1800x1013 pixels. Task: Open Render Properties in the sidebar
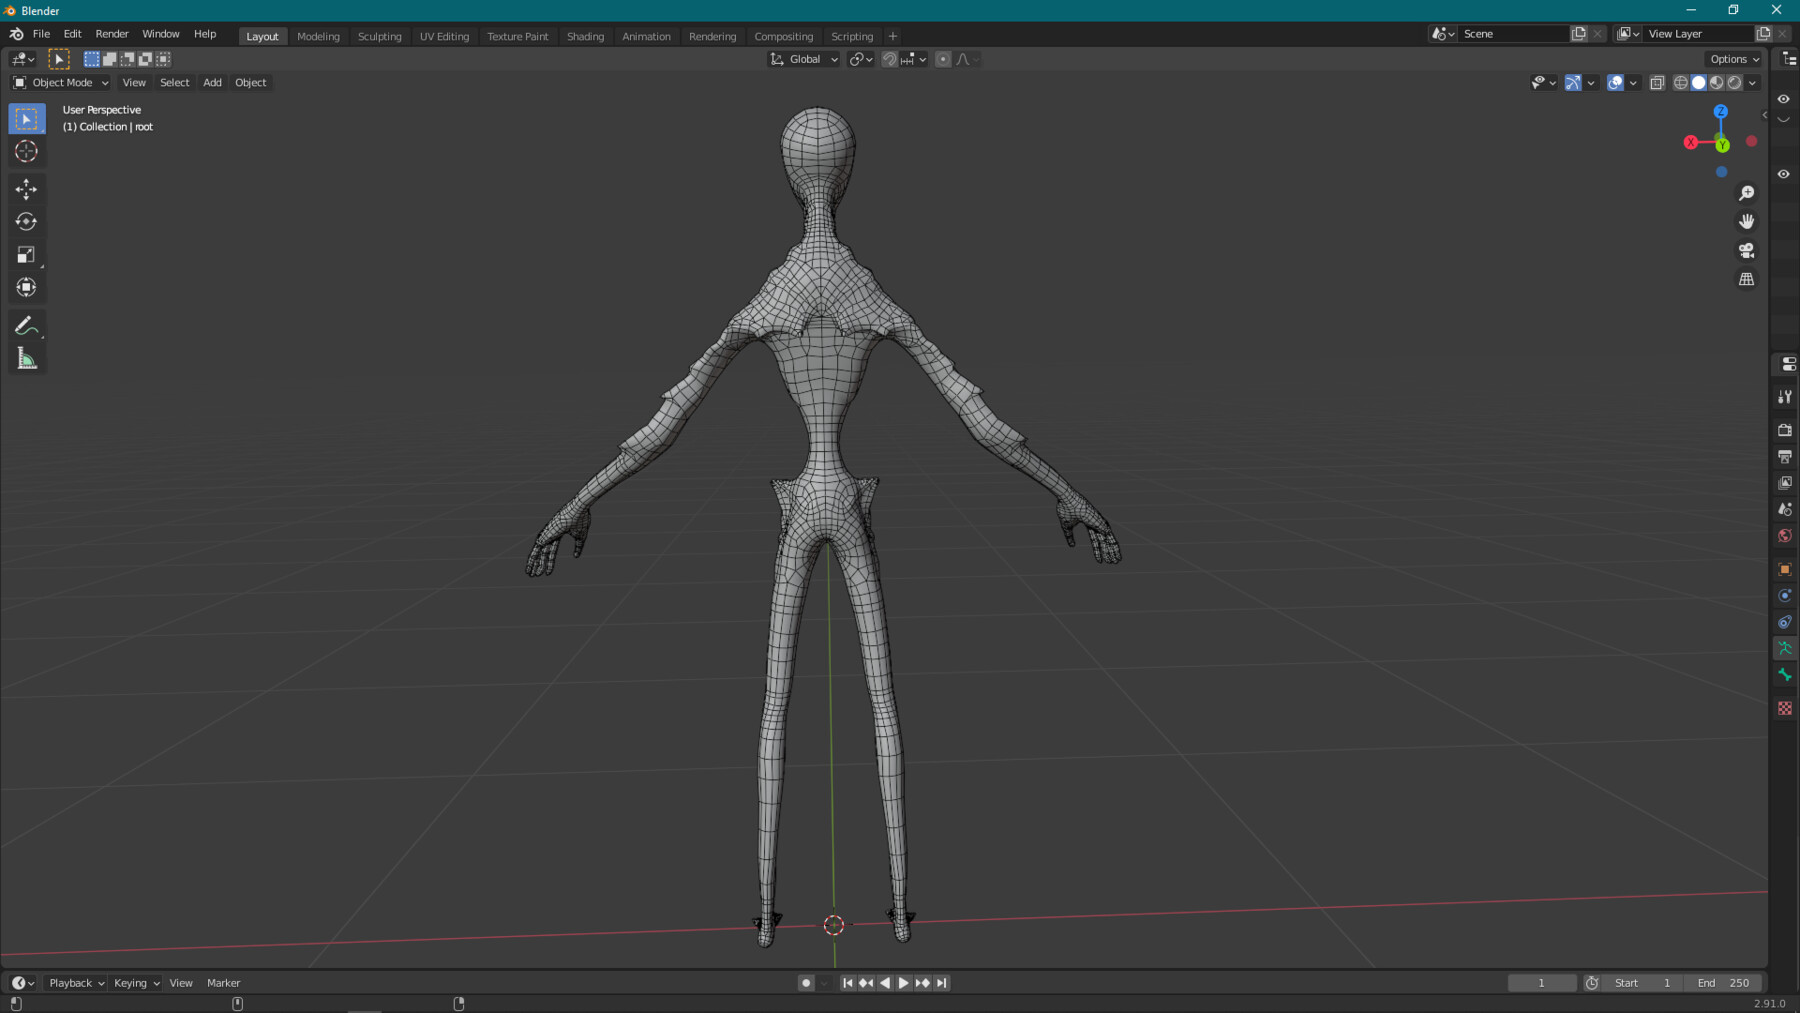1784,429
